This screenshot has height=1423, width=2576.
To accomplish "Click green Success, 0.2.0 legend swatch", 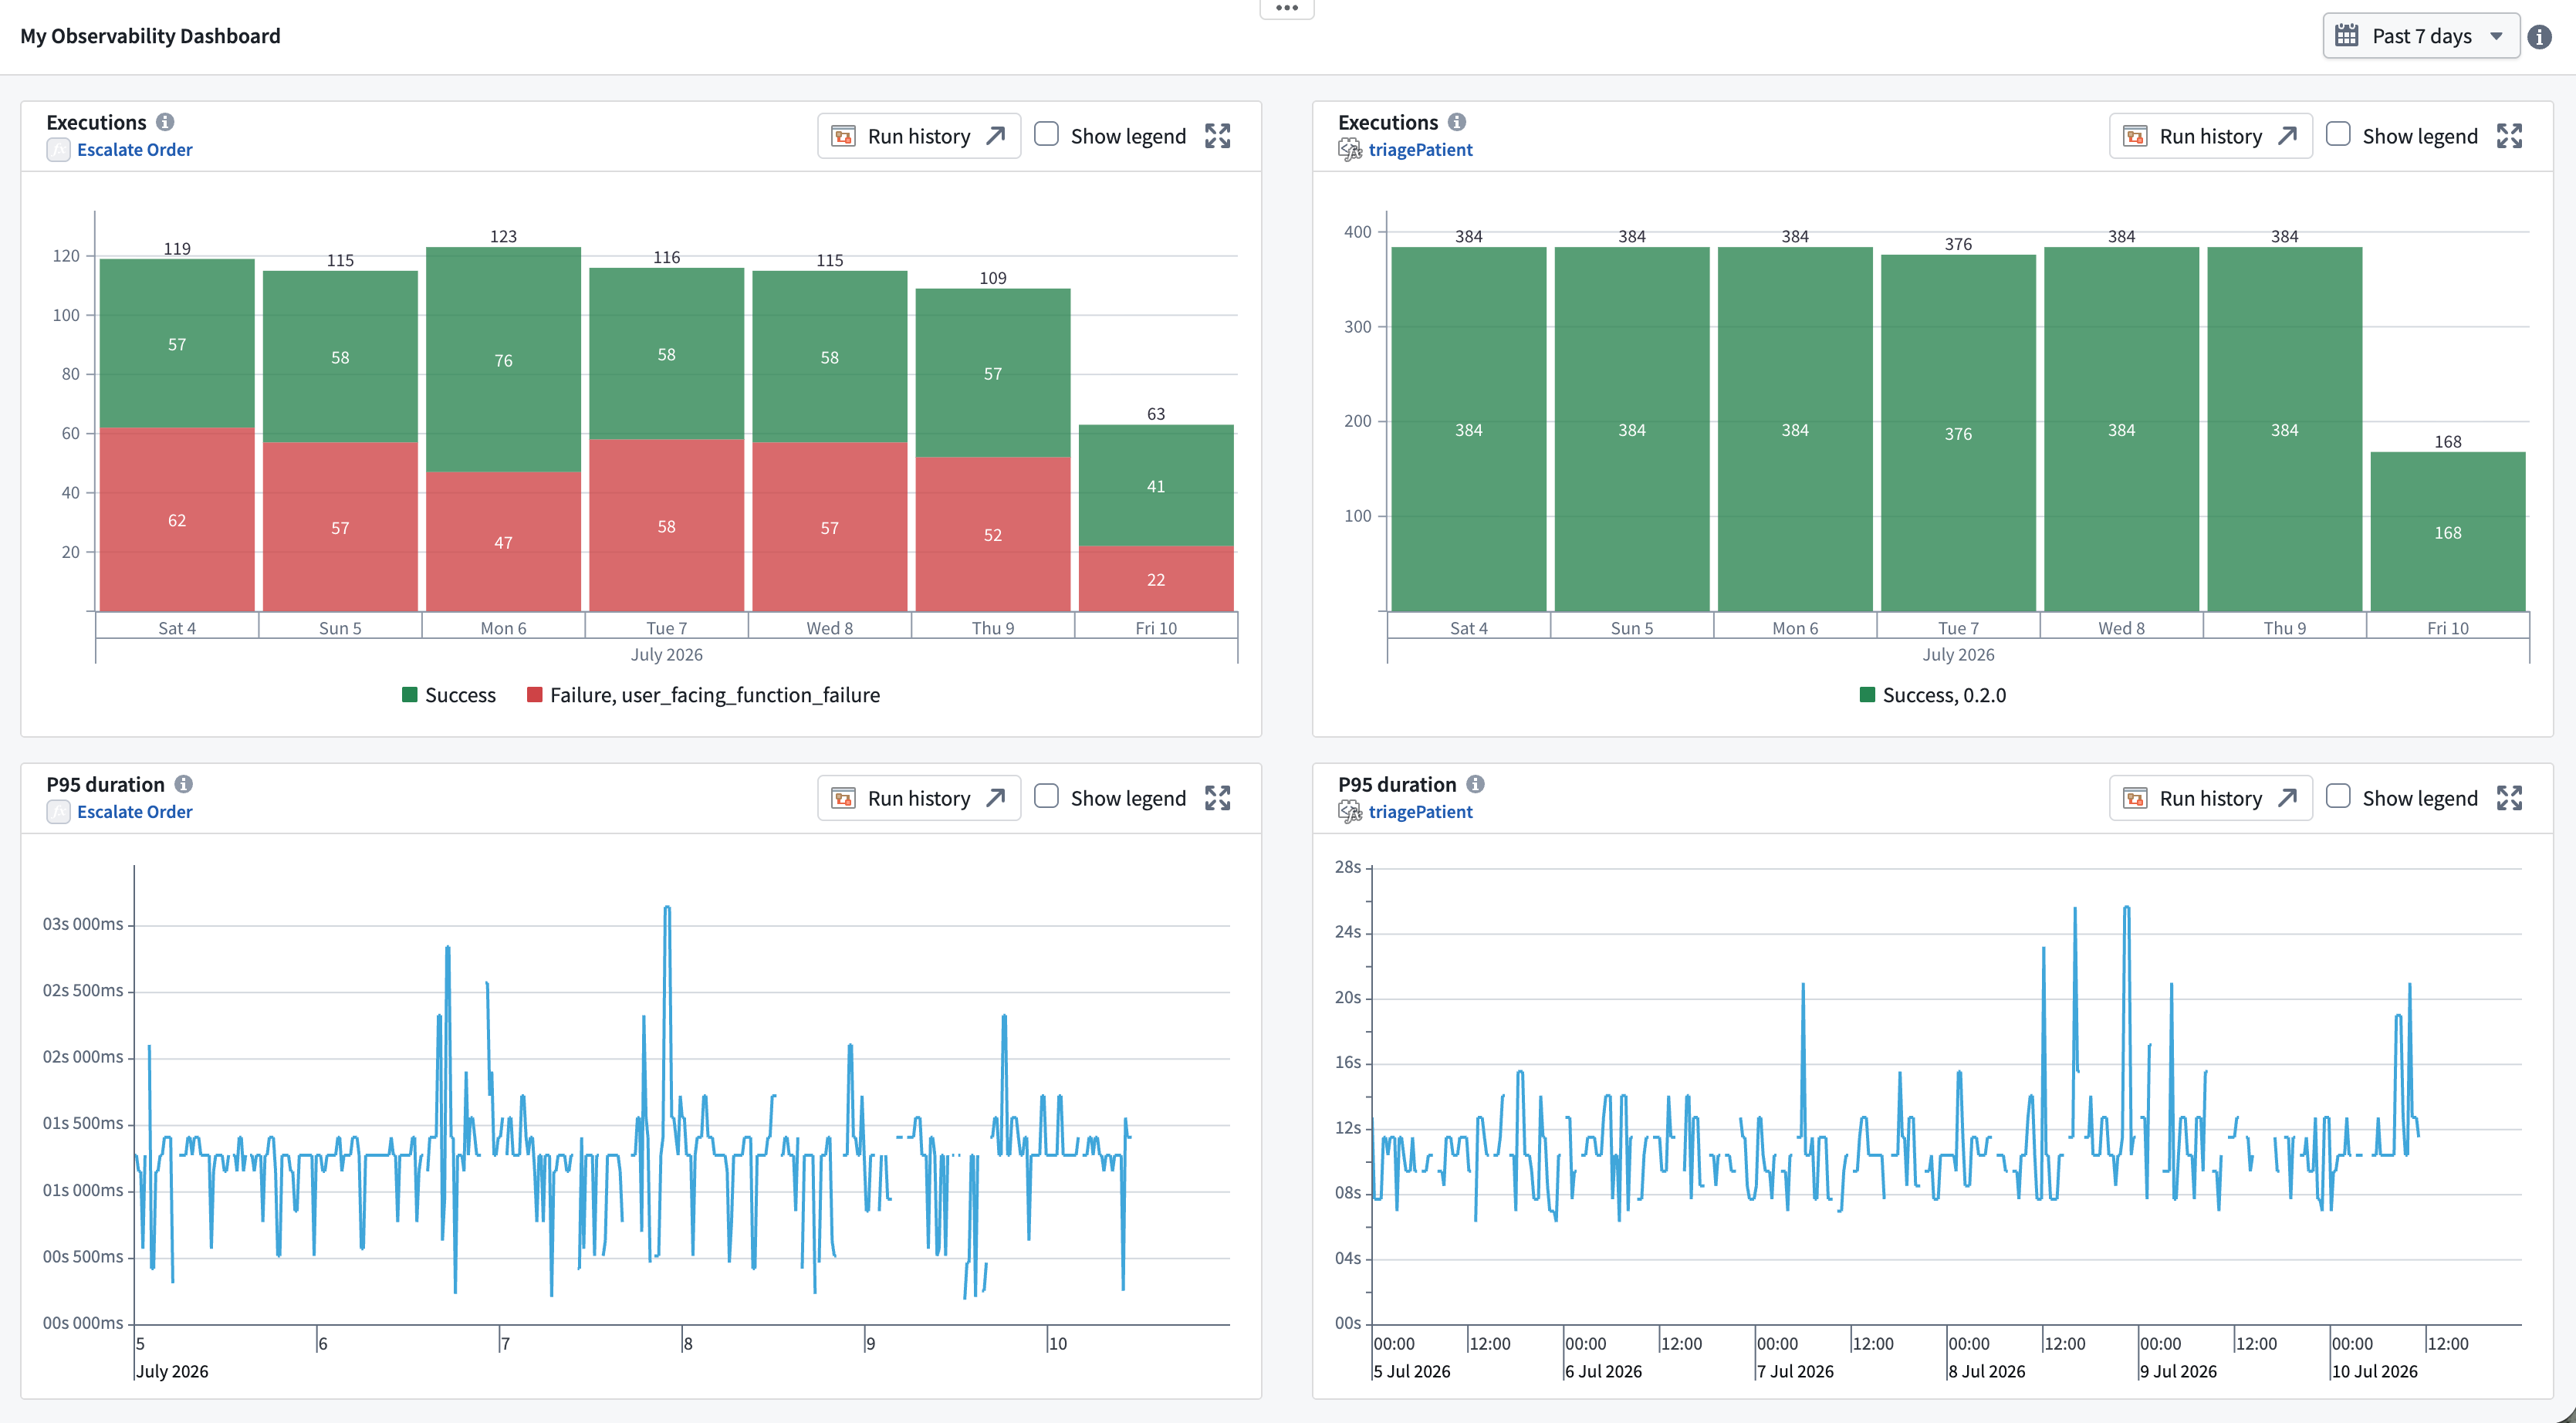I will coord(1867,695).
